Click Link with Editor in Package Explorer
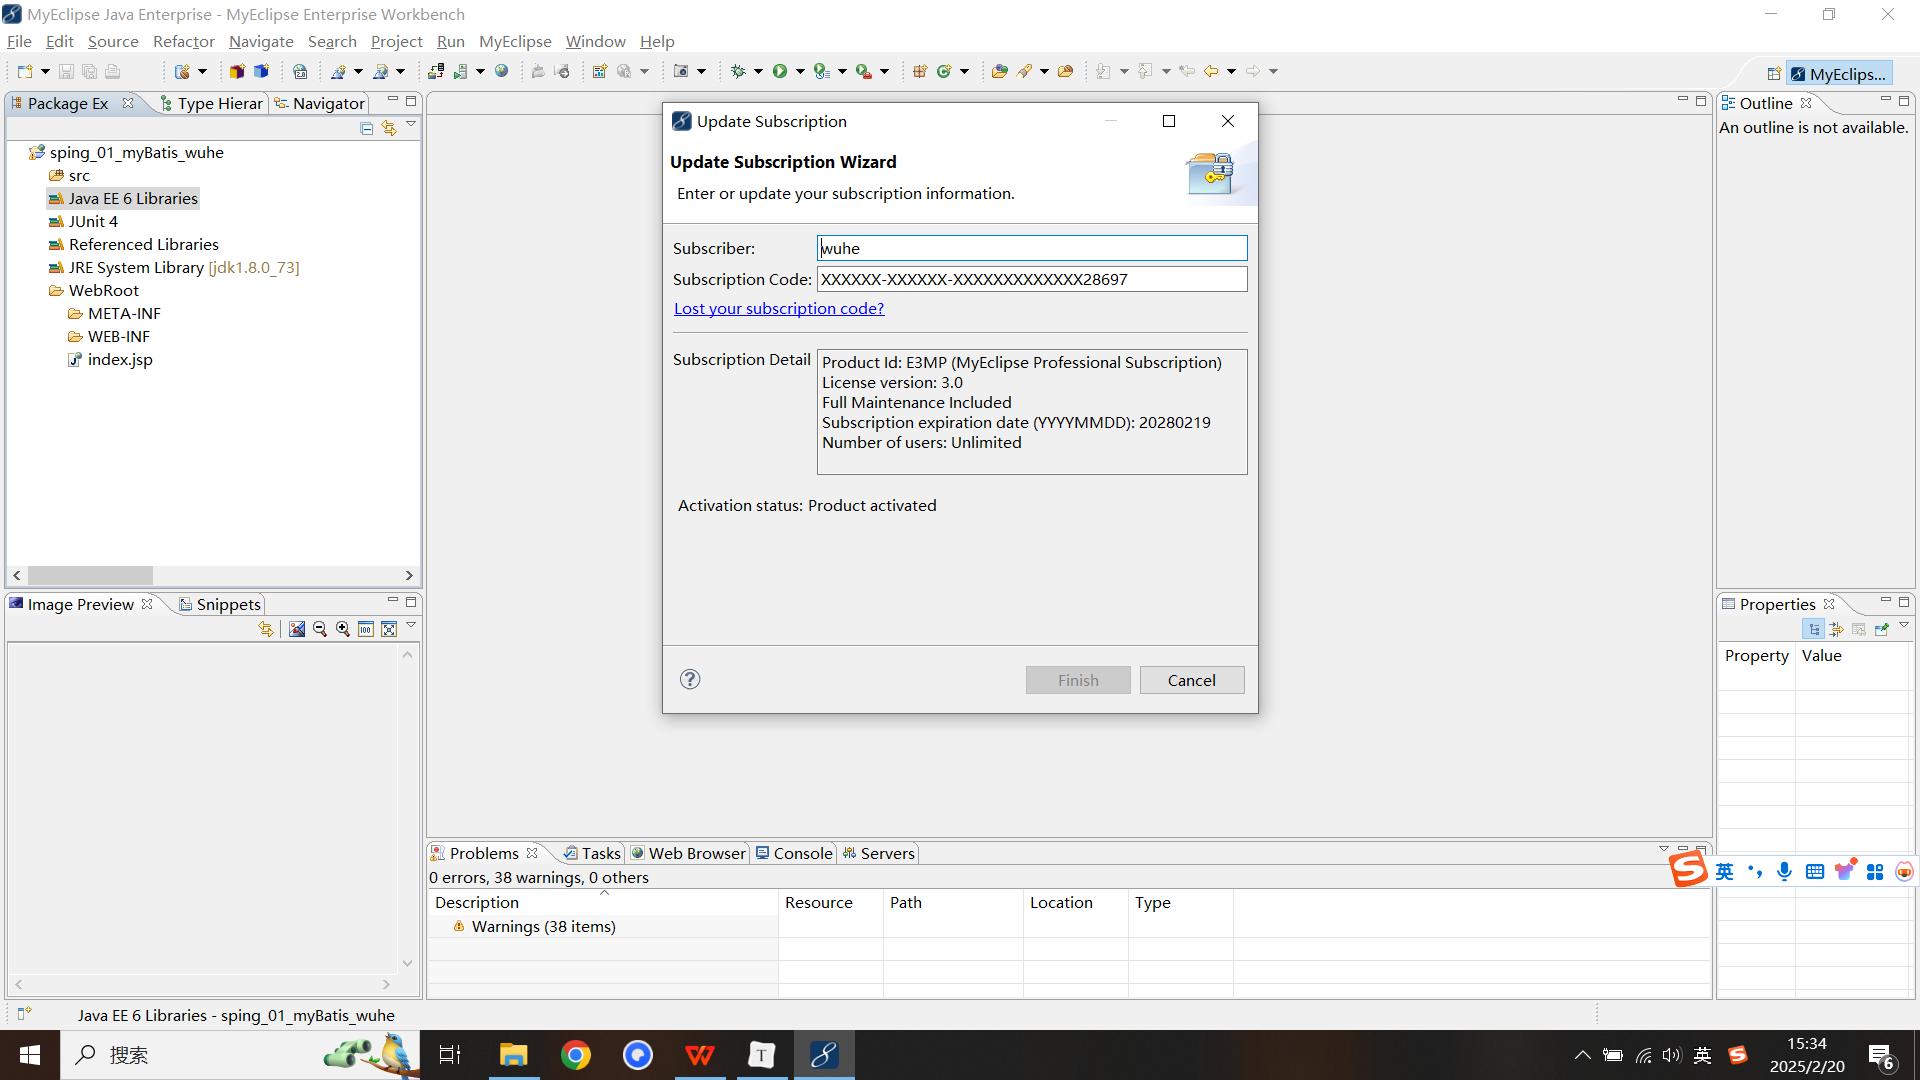Image resolution: width=1920 pixels, height=1080 pixels. pyautogui.click(x=389, y=128)
